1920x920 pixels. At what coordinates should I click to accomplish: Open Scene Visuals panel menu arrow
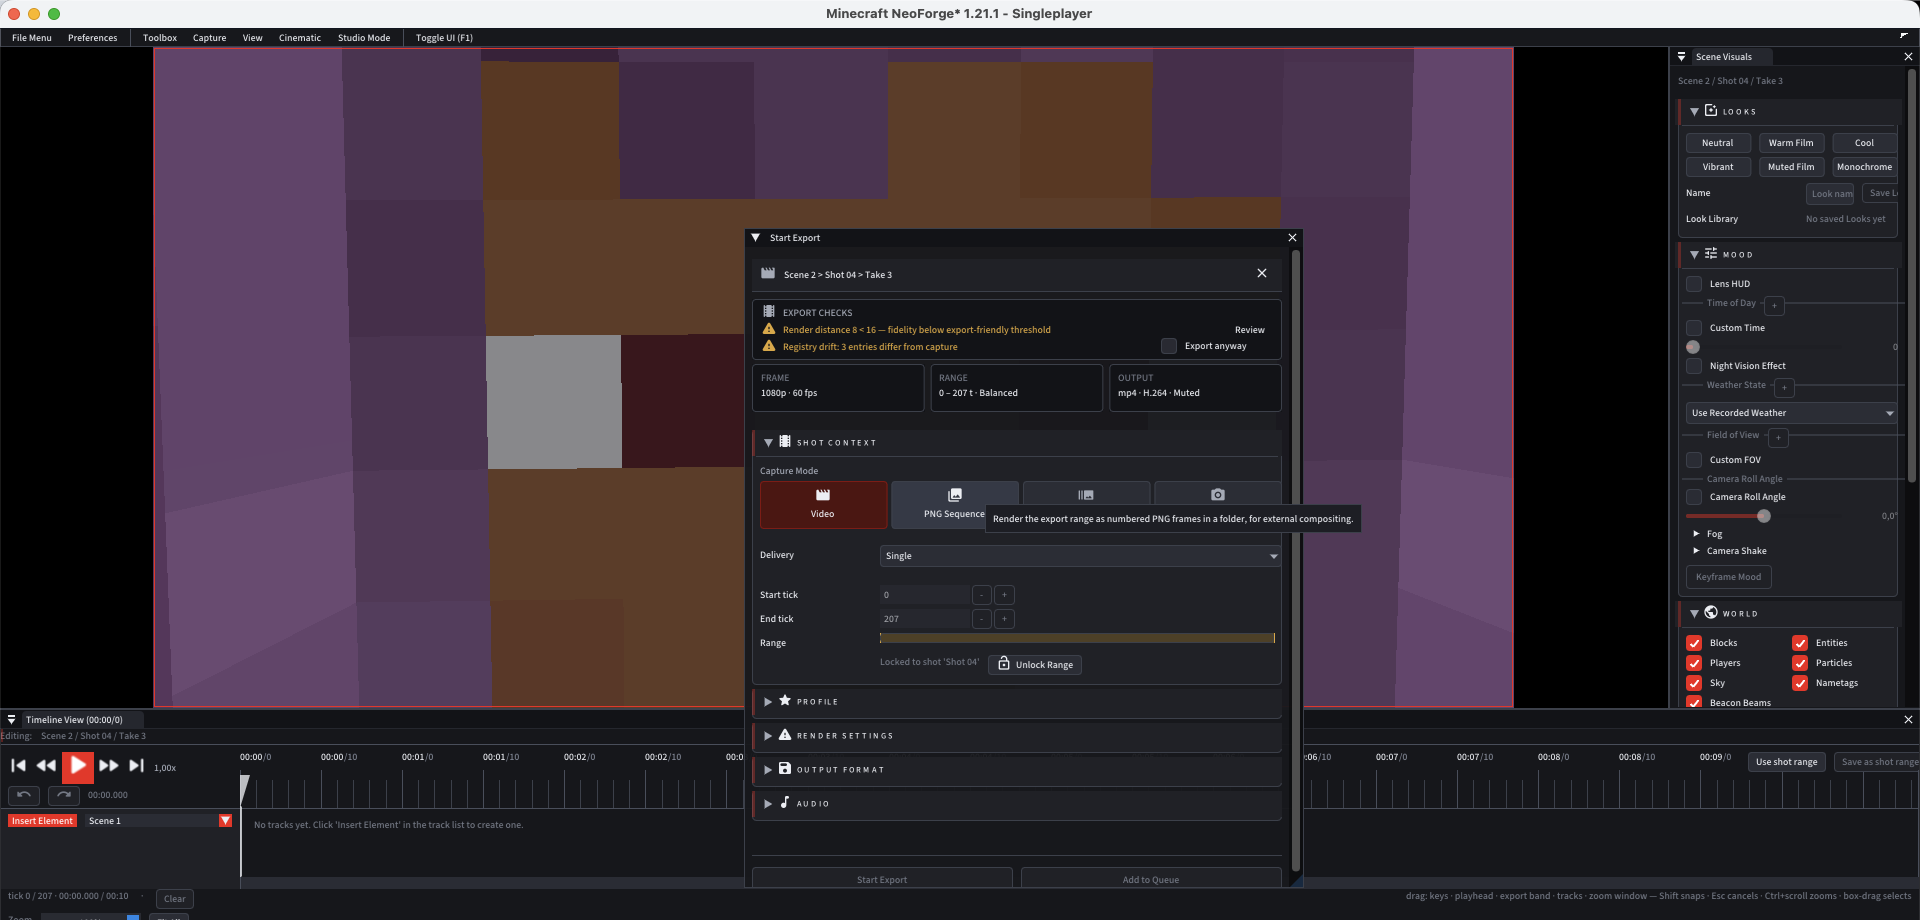tap(1681, 57)
